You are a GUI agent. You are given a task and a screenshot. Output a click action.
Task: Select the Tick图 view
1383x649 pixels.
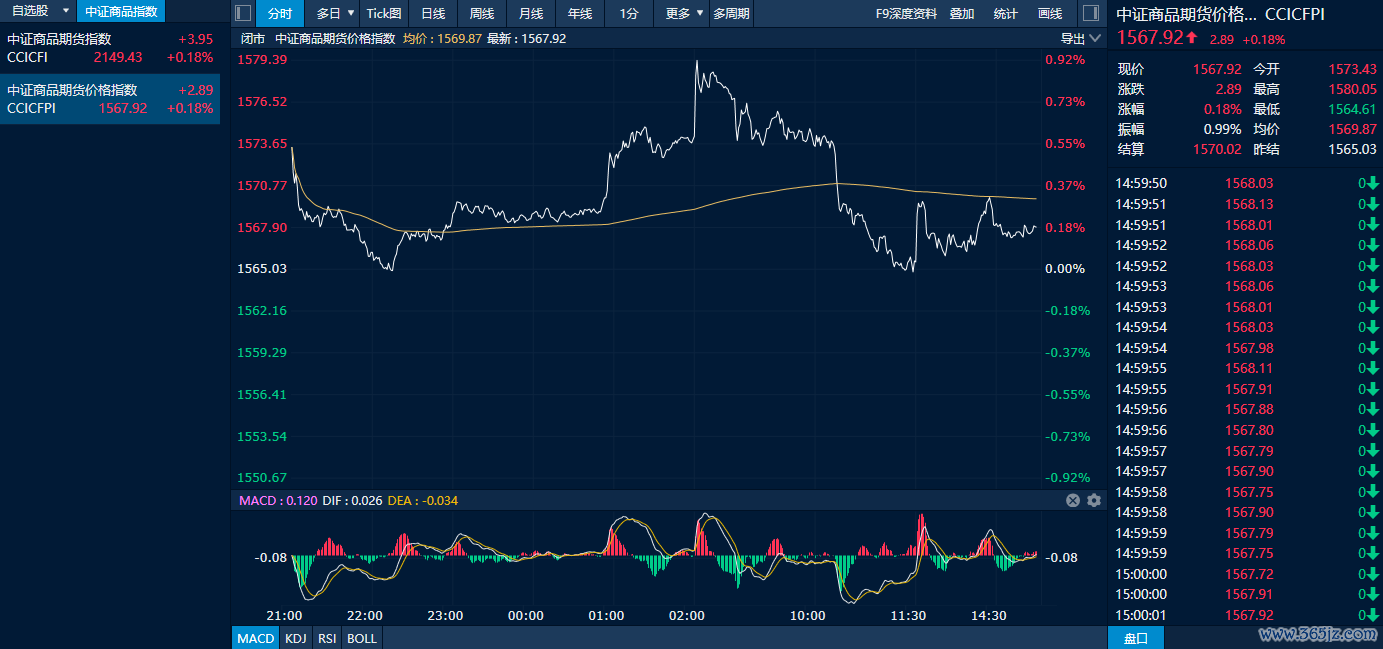[x=384, y=13]
